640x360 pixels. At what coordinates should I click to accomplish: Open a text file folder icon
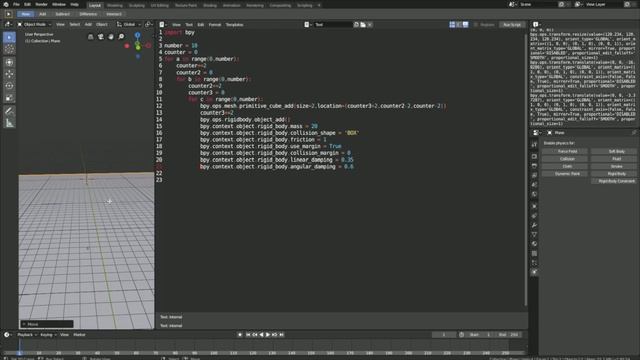(x=363, y=24)
